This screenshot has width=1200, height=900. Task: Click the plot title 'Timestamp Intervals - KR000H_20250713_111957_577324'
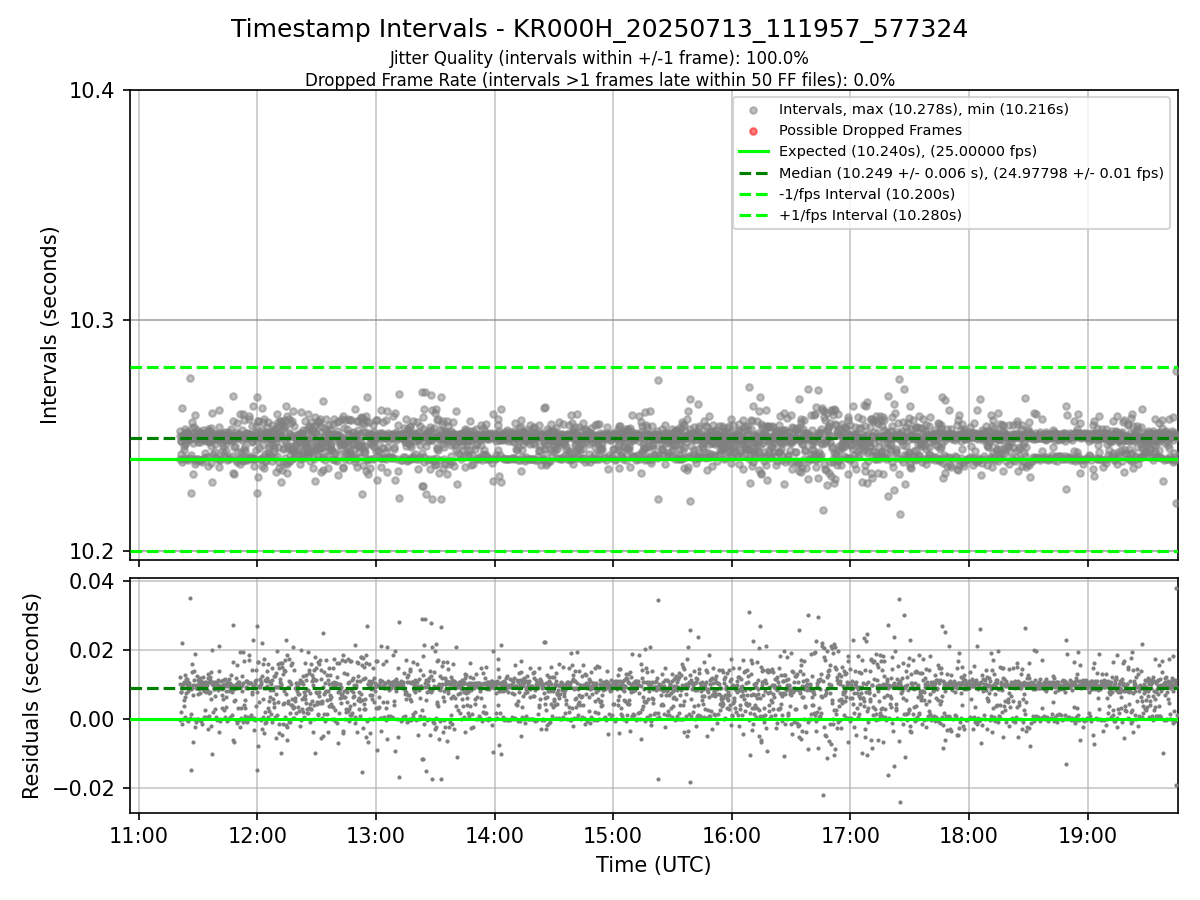[599, 29]
